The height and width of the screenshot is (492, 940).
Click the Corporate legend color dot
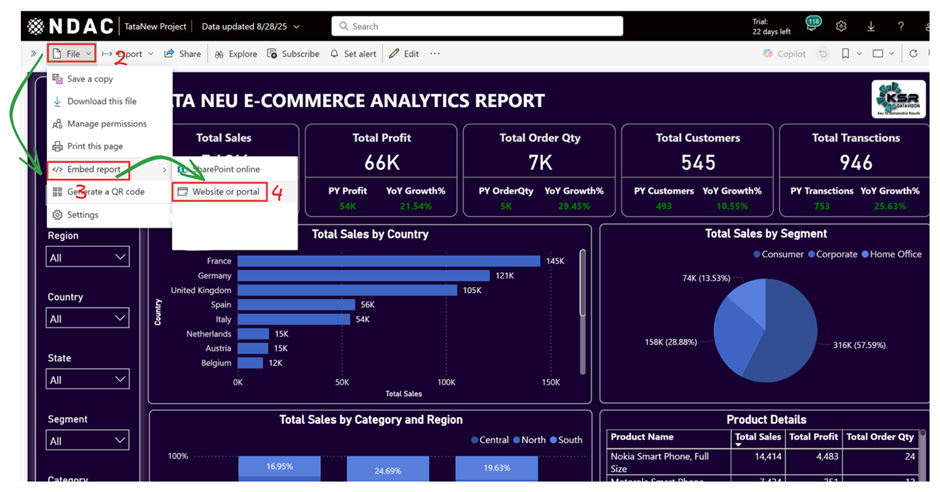(x=811, y=254)
